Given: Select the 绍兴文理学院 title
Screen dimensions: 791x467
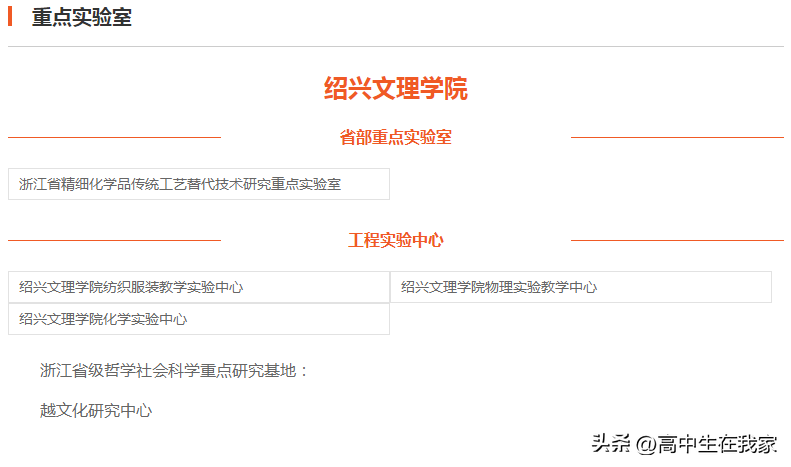Looking at the screenshot, I should [396, 88].
